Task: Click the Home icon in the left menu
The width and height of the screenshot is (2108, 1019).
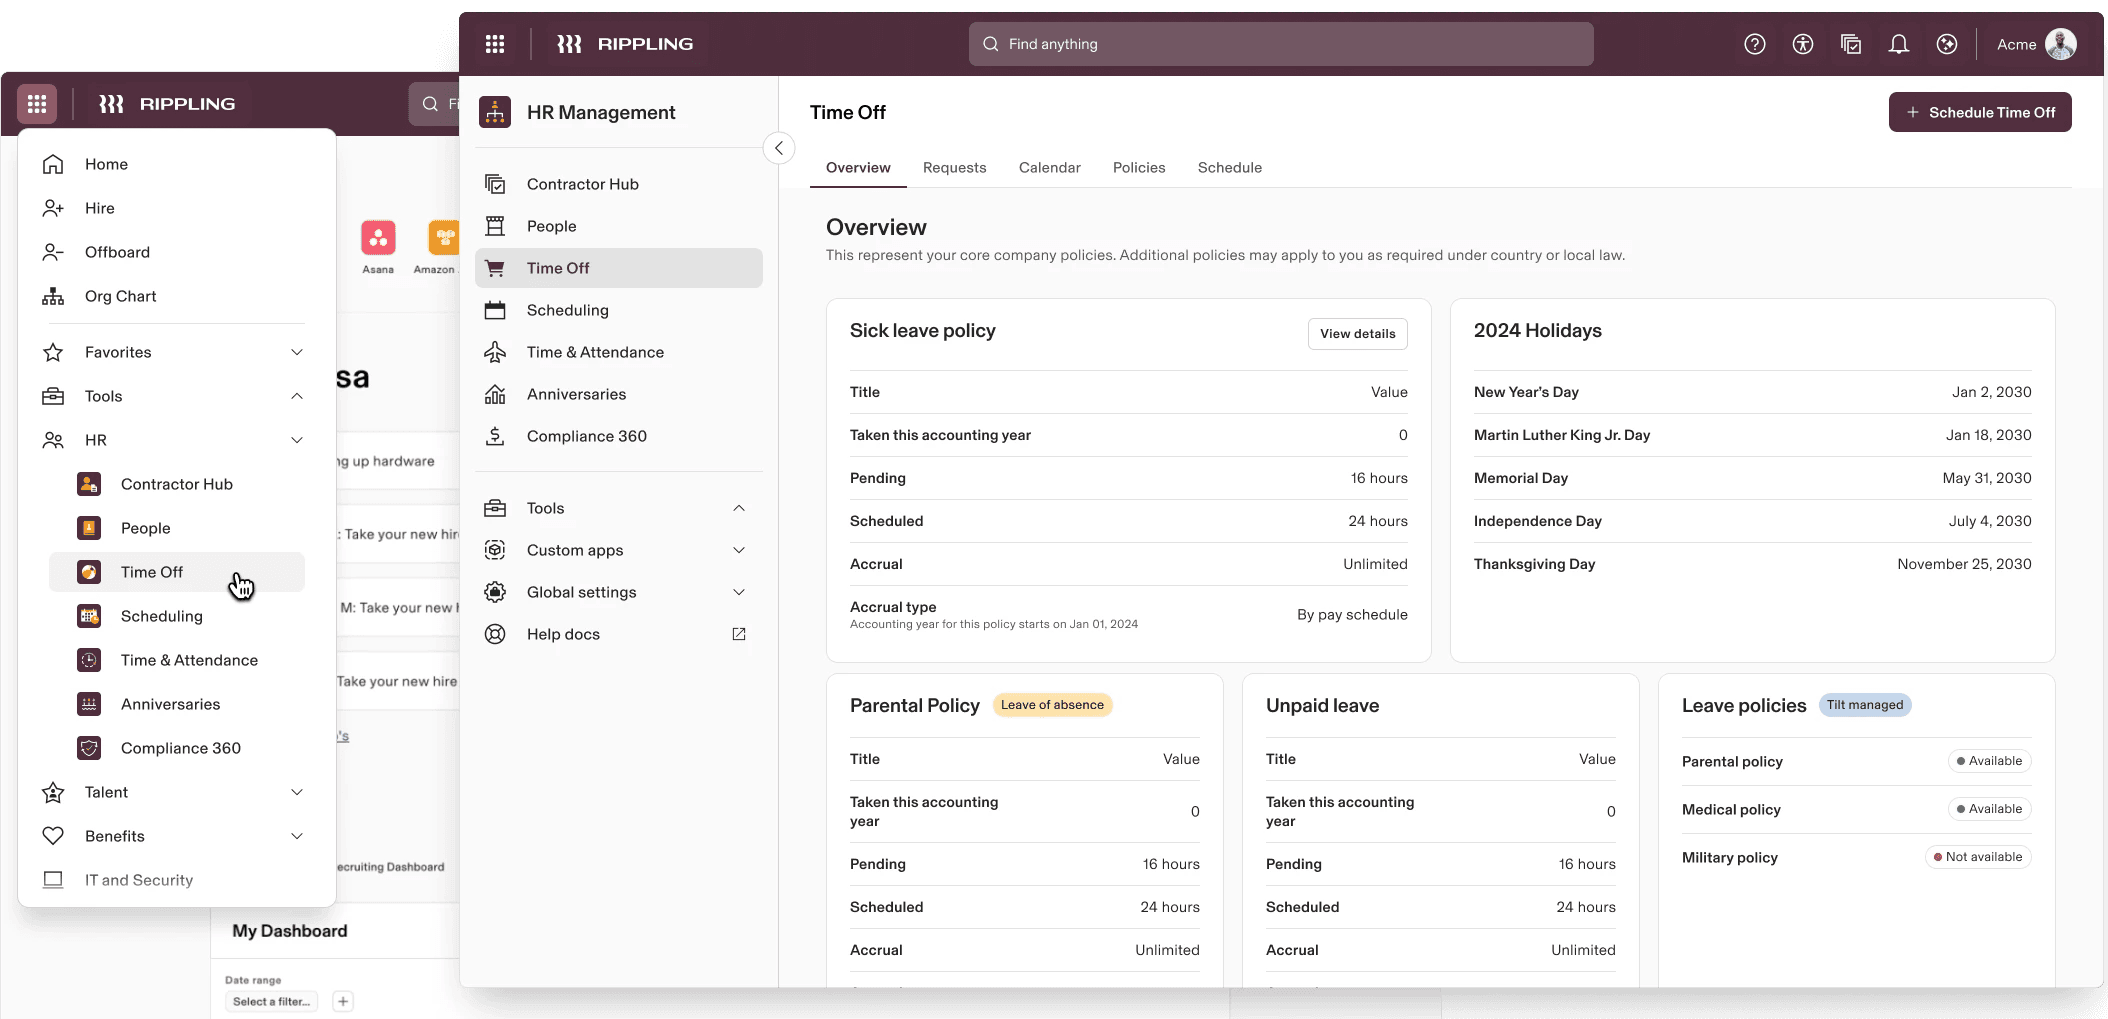Action: (53, 164)
